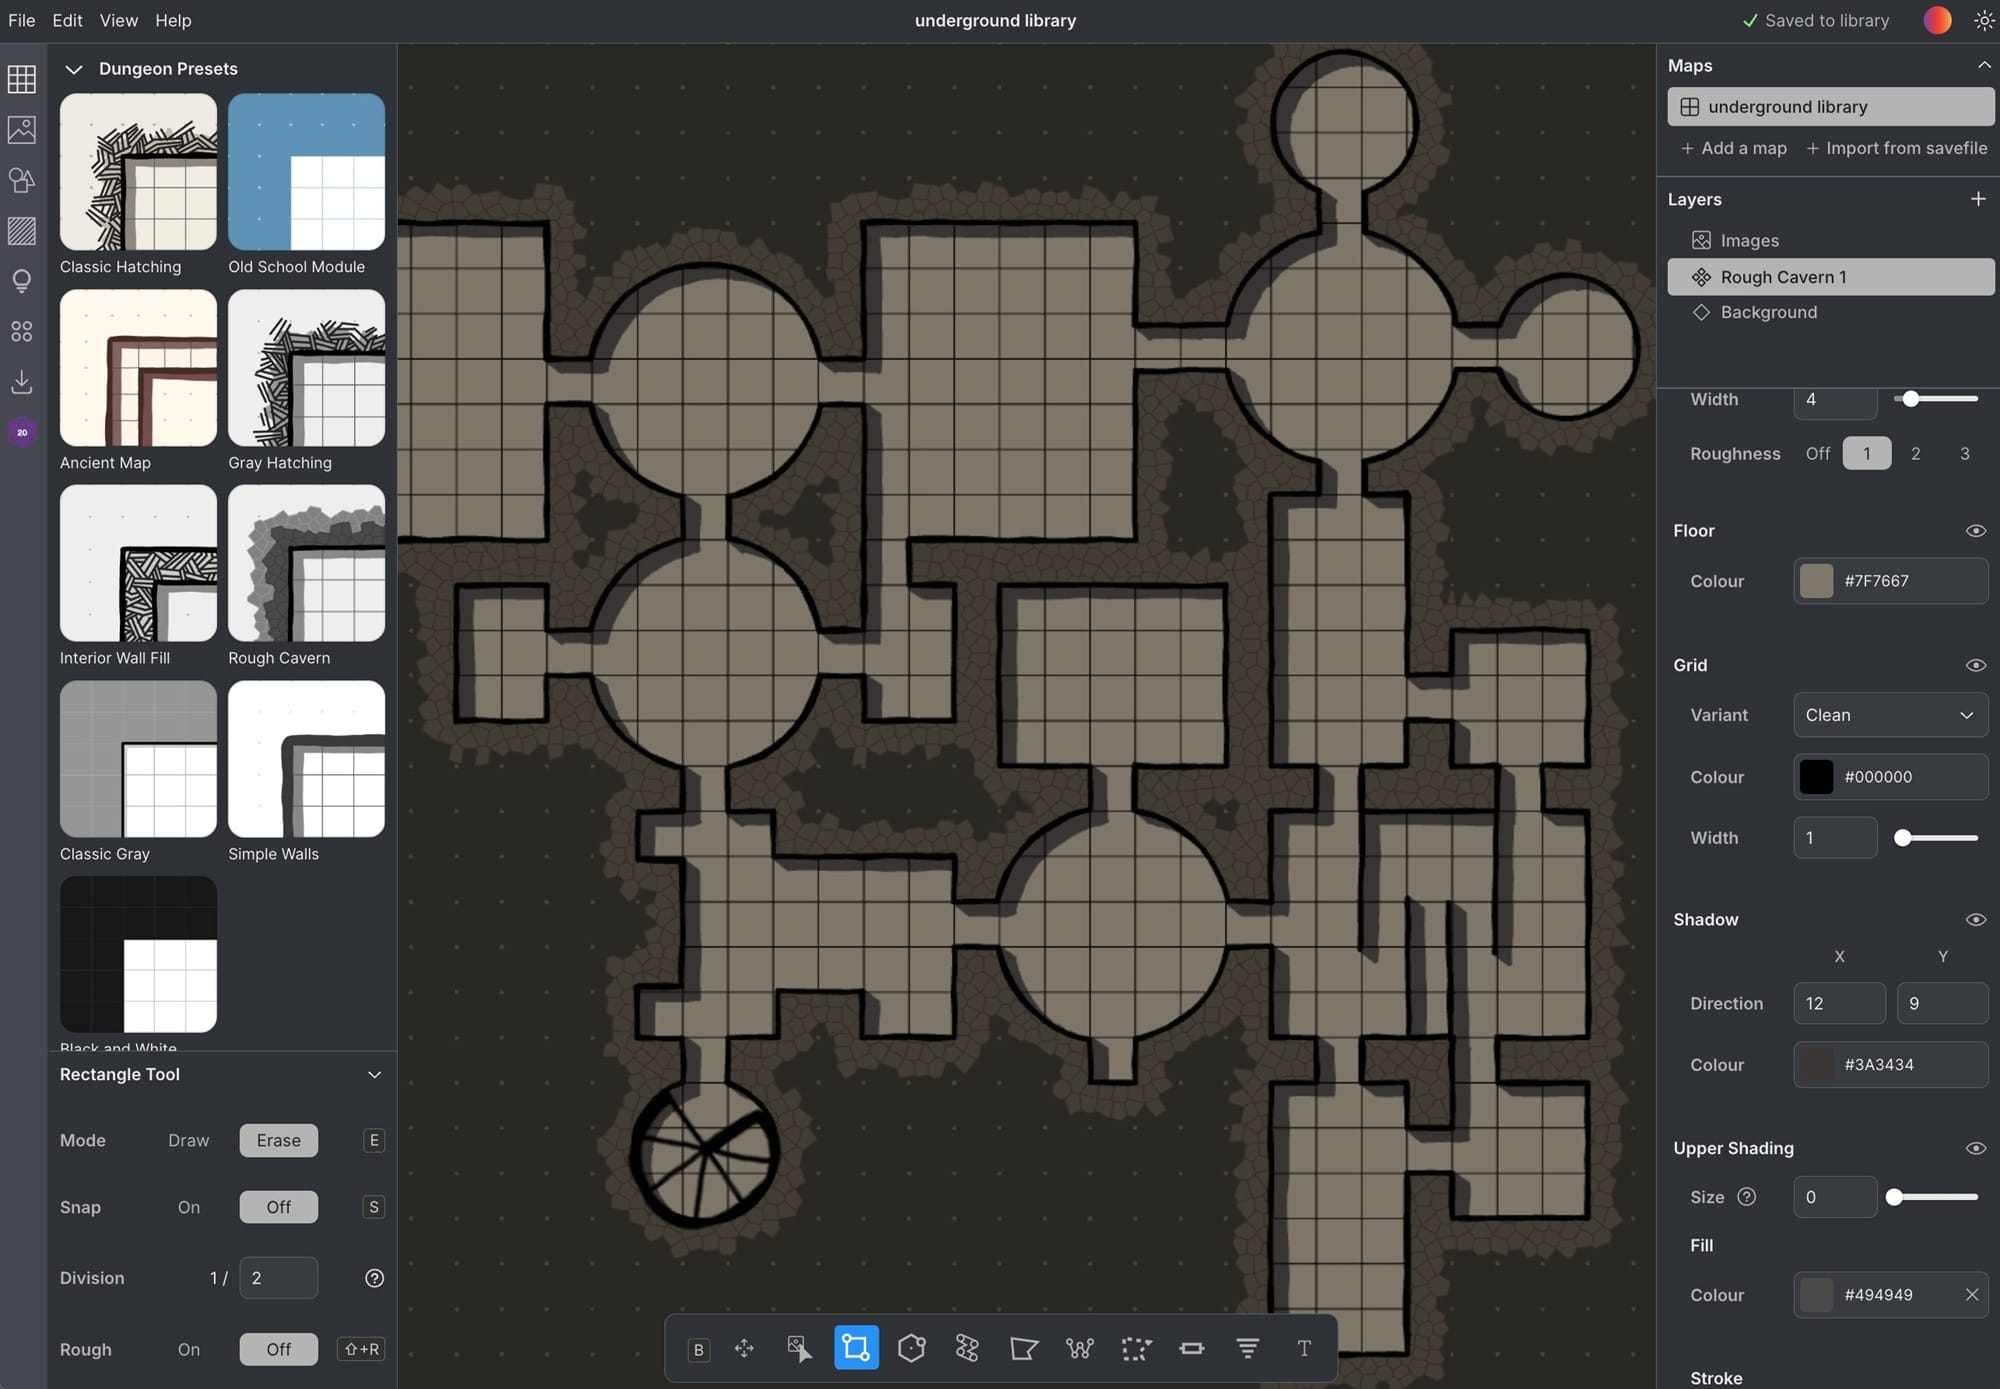This screenshot has height=1389, width=2000.
Task: Toggle Shadow visibility eye icon
Action: [x=1975, y=920]
